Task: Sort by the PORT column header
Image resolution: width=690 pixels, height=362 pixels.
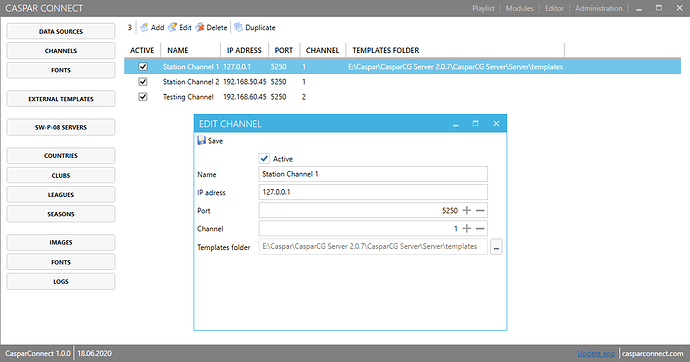Action: click(284, 50)
